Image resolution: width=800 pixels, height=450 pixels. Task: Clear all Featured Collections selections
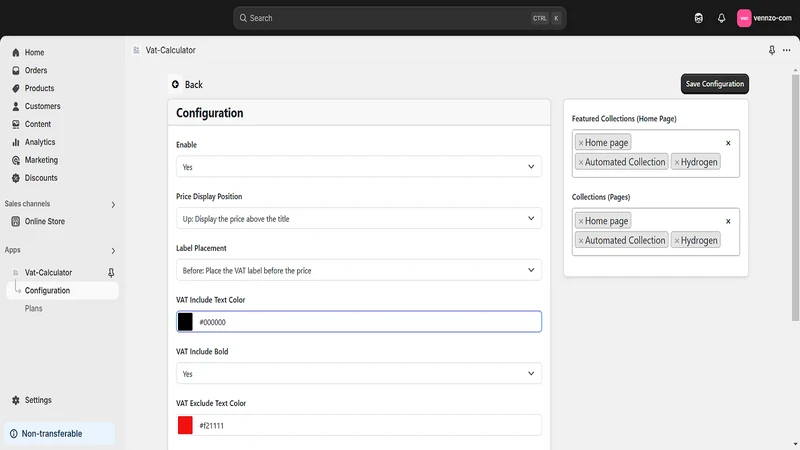click(x=728, y=143)
